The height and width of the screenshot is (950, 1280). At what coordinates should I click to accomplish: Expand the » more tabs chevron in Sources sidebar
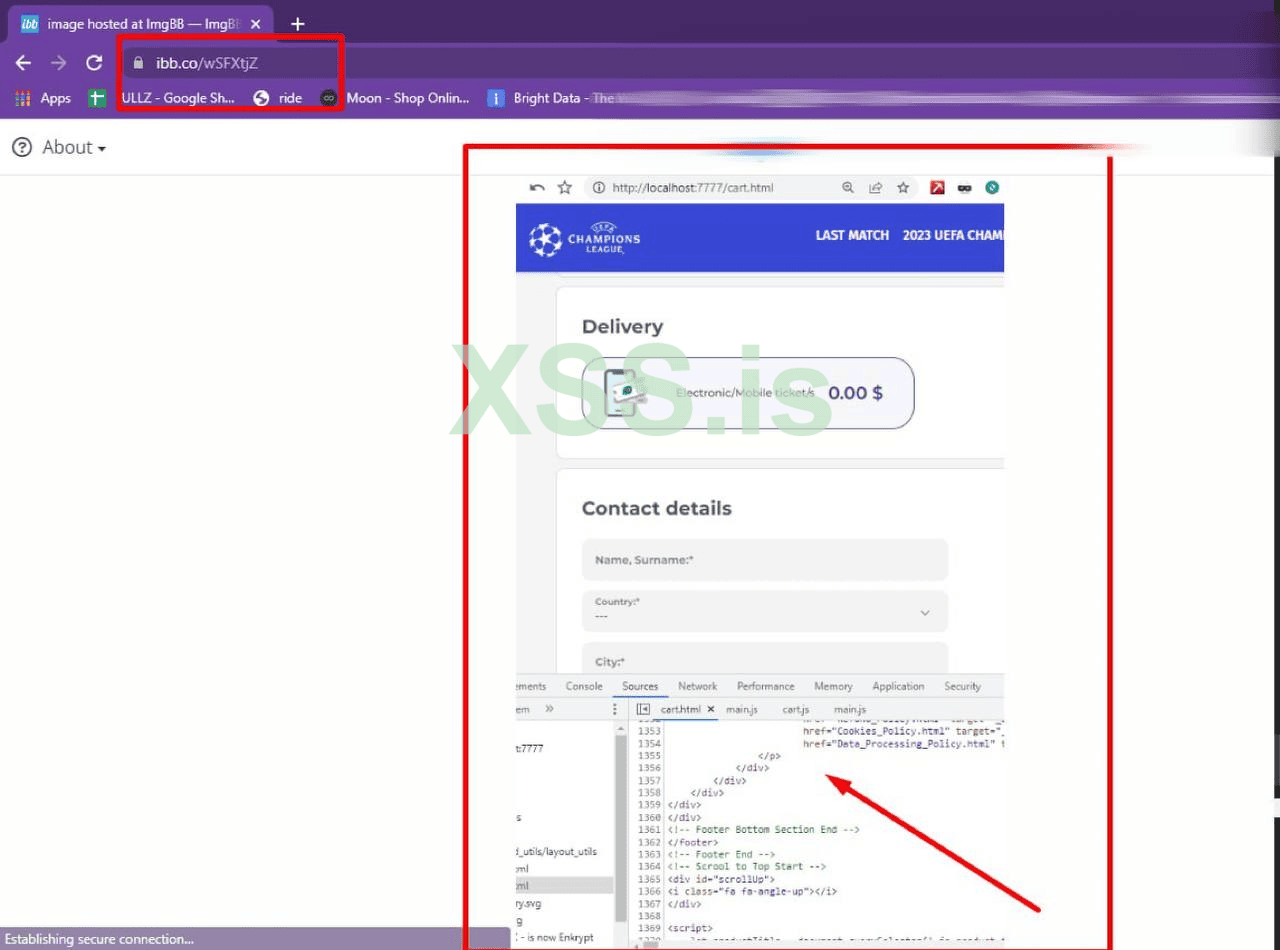point(549,709)
